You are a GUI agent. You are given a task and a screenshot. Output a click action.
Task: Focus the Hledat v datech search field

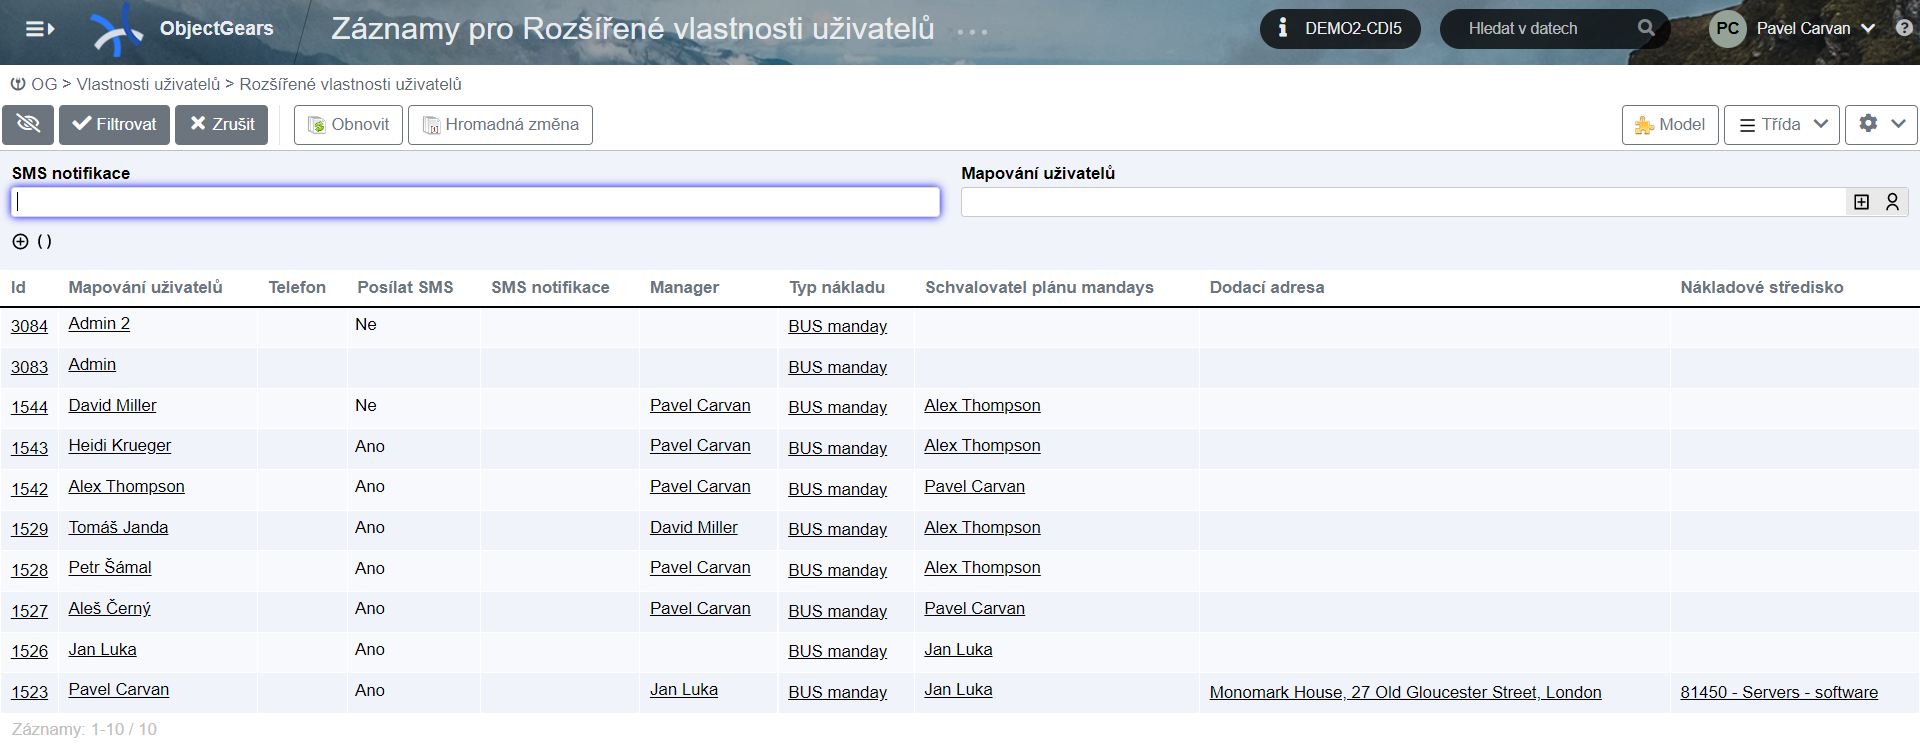[1540, 29]
